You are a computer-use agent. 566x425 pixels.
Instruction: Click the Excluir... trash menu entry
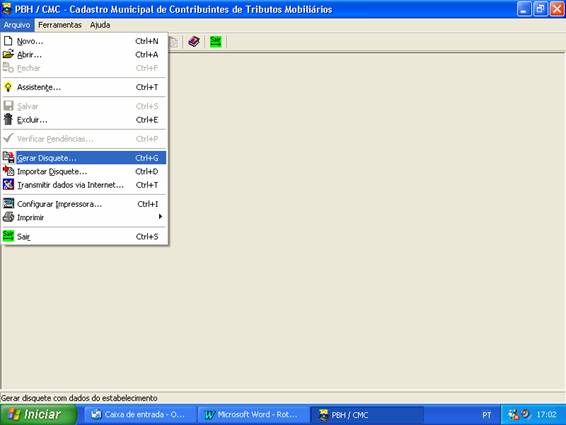[84, 120]
